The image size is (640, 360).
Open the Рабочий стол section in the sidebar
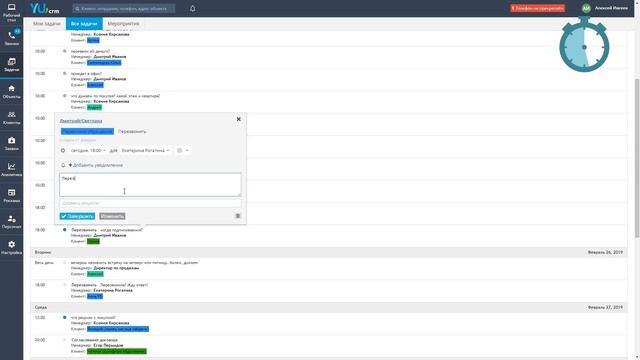point(11,12)
